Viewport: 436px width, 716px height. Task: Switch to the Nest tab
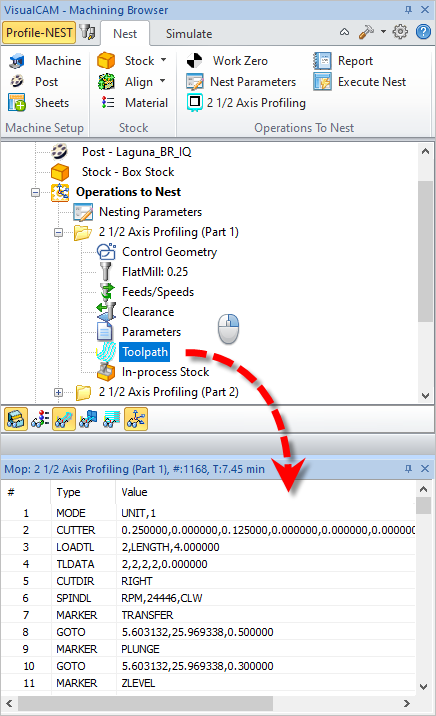click(x=125, y=34)
